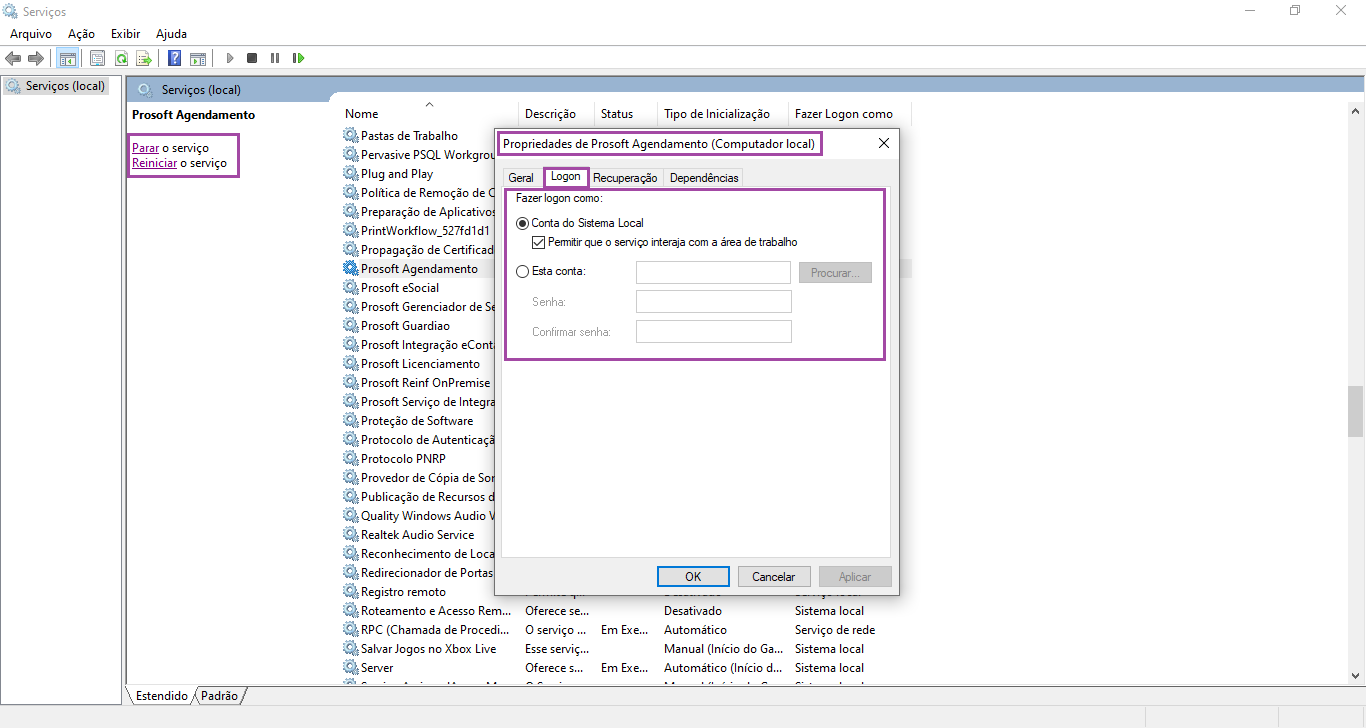1366x728 pixels.
Task: Open the Exibir menu
Action: [x=125, y=34]
